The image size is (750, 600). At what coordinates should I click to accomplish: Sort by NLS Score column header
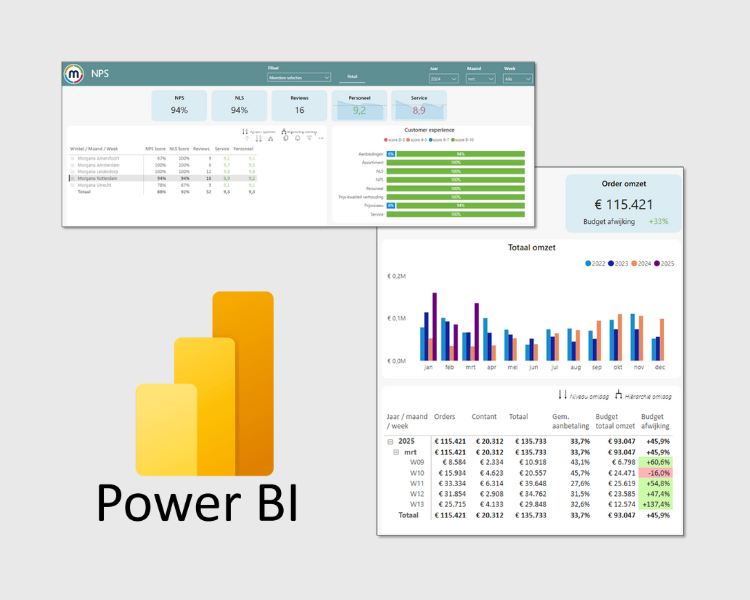179,149
